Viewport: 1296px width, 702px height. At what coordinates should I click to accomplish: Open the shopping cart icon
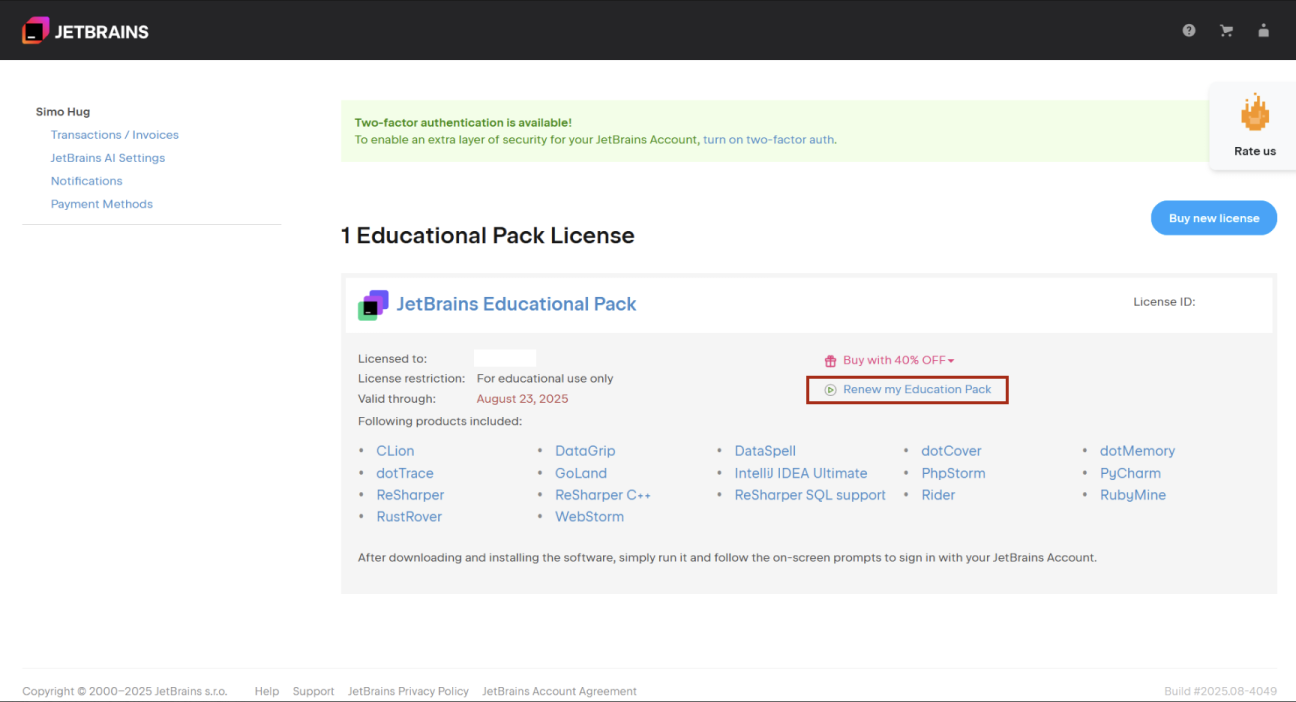pyautogui.click(x=1226, y=30)
